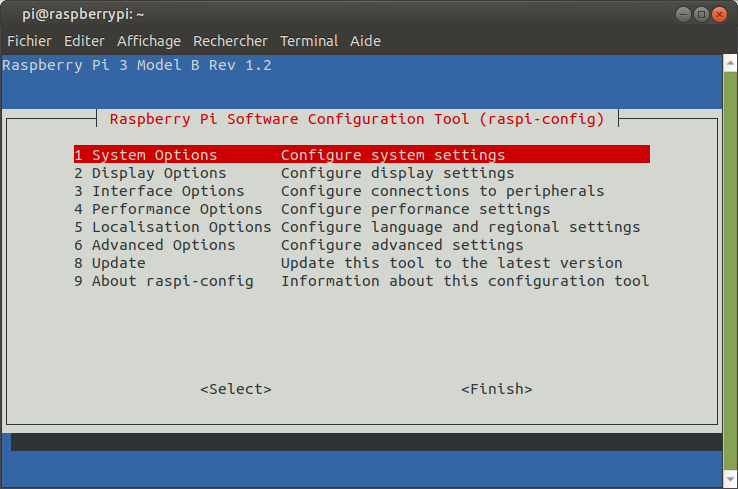Click the raspi-config dialog title text
This screenshot has height=489, width=738.
click(x=357, y=119)
